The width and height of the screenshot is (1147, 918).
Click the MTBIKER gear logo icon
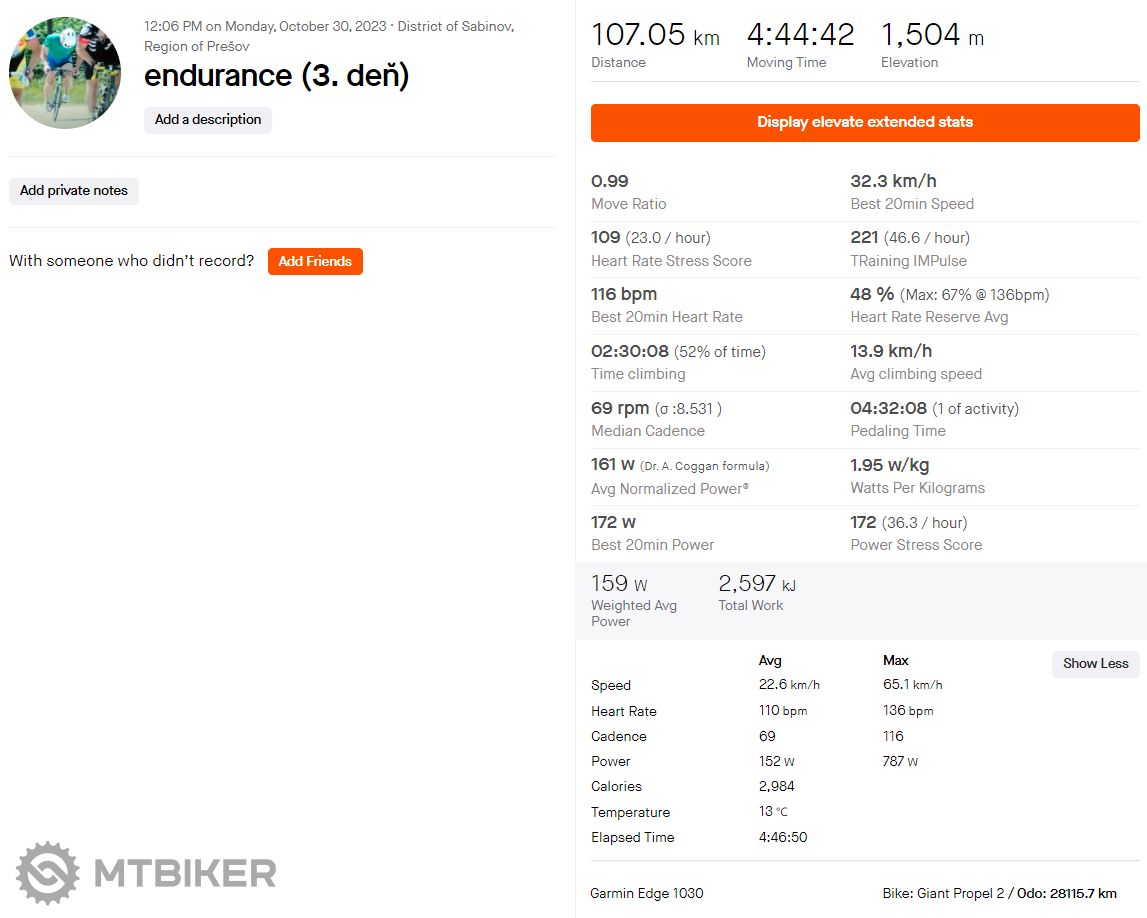point(47,873)
